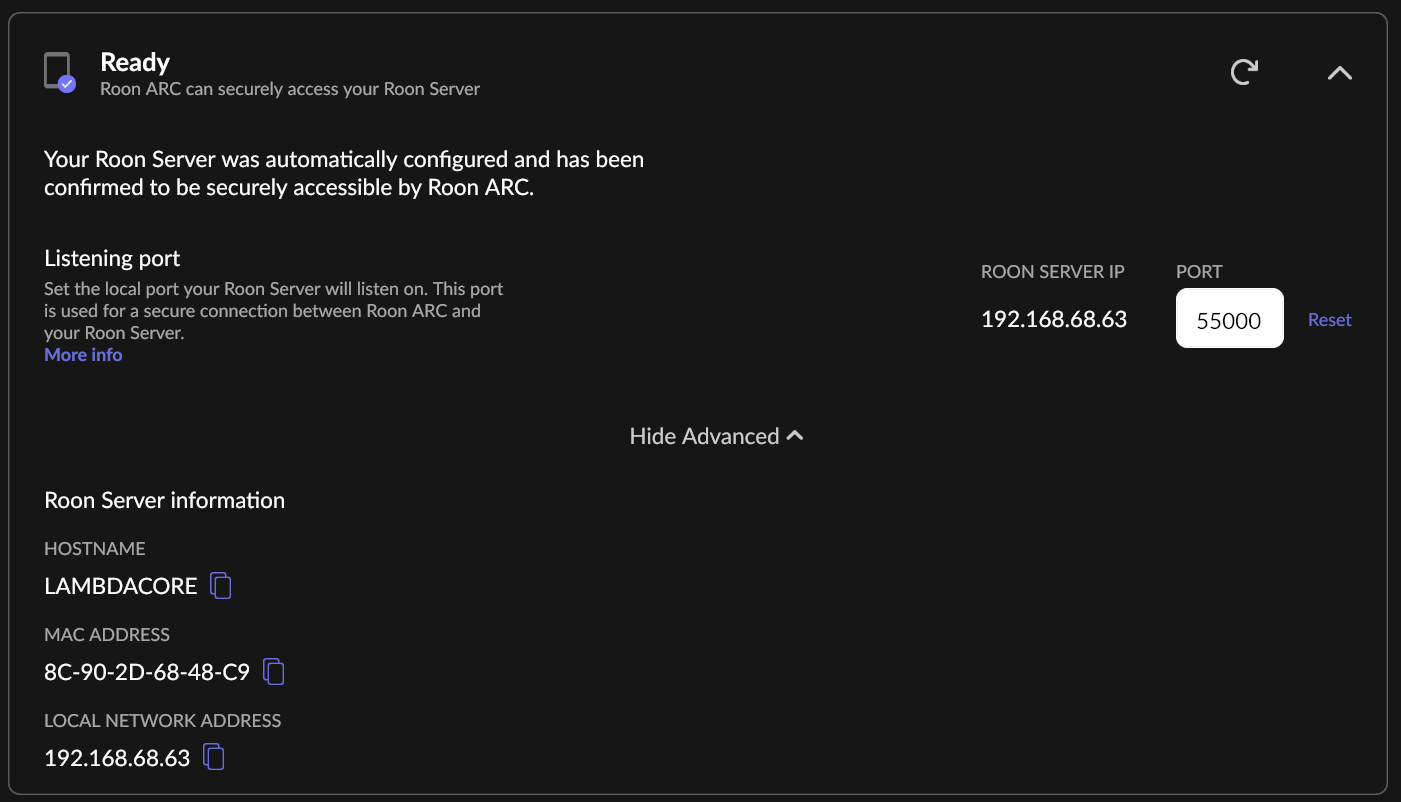Click the device ready status icon

point(60,72)
